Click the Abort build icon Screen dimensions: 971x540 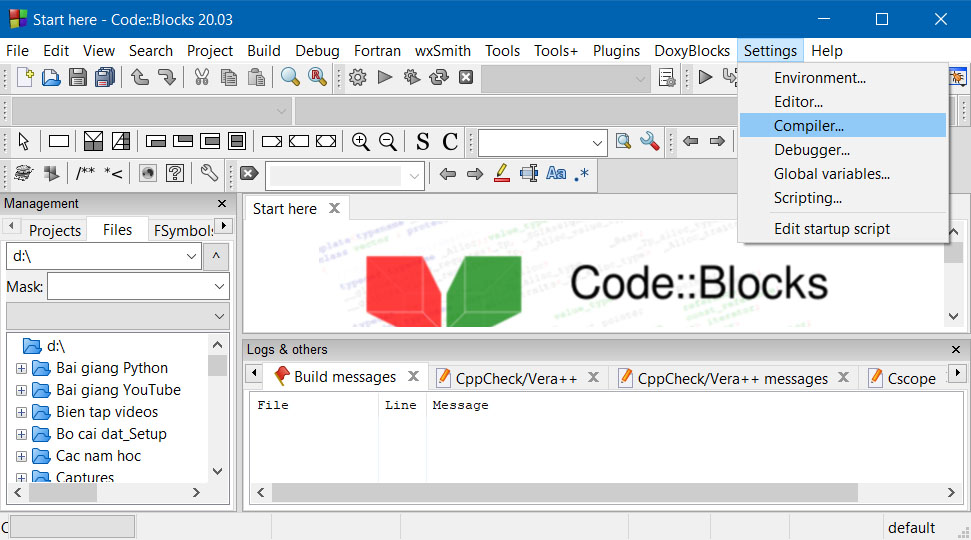coord(466,77)
